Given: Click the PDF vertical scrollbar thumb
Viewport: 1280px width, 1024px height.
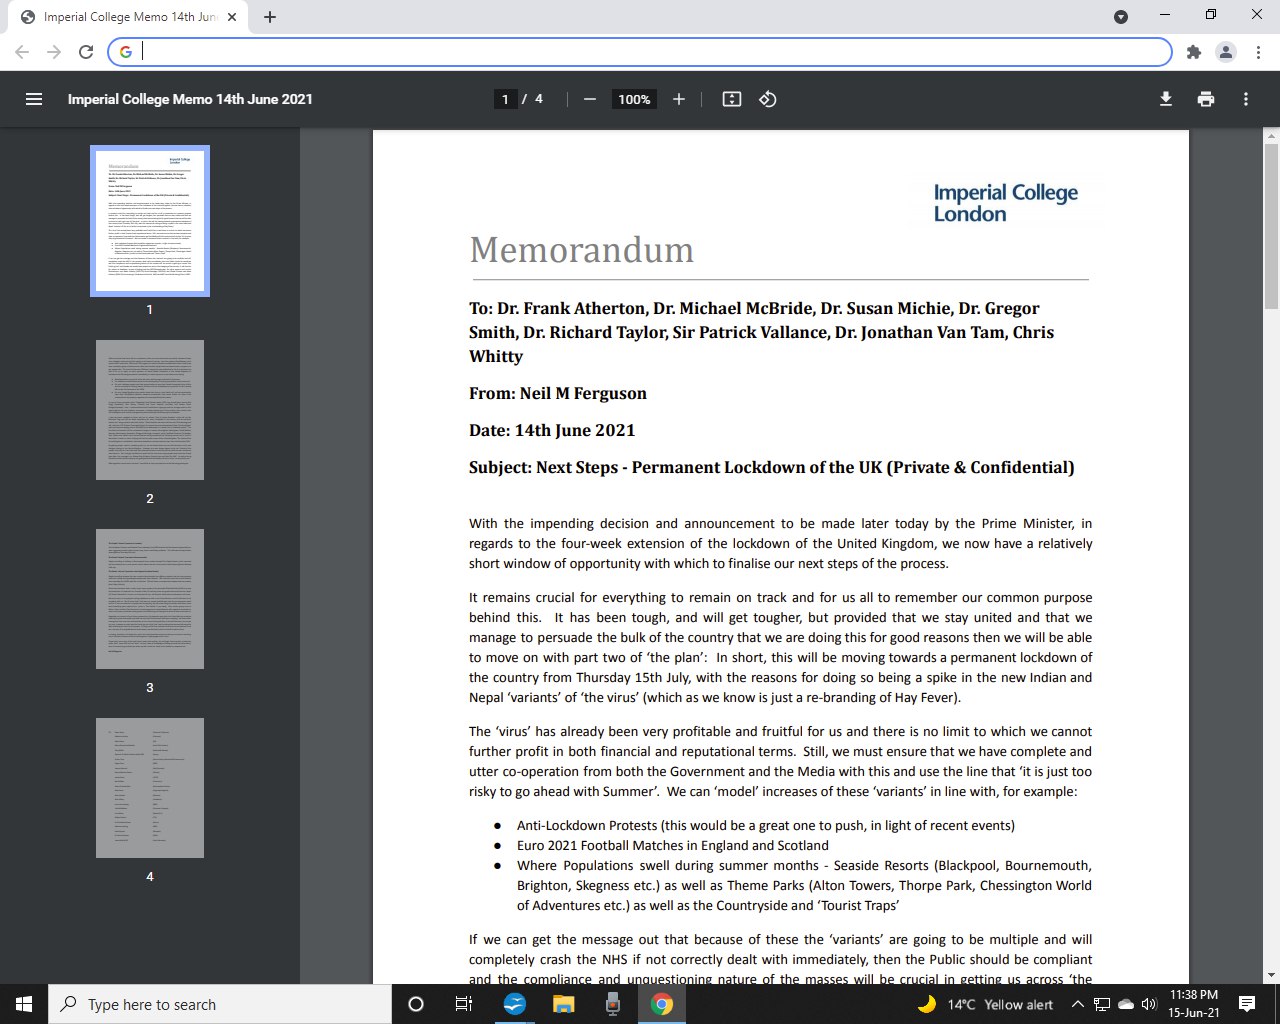Looking at the screenshot, I should pos(1272,226).
